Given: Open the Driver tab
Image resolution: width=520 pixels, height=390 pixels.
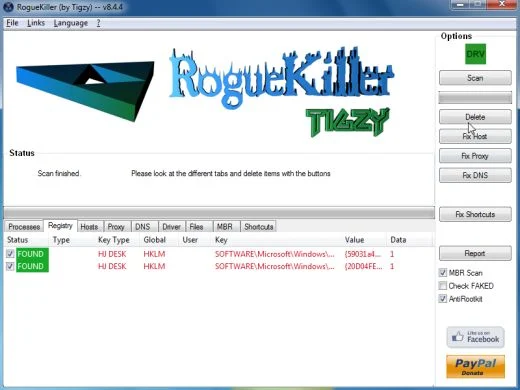Looking at the screenshot, I should pos(171,227).
